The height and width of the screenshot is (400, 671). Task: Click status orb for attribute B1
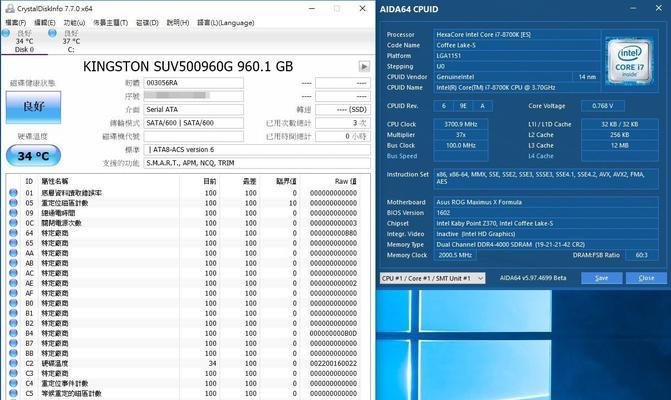pyautogui.click(x=13, y=313)
